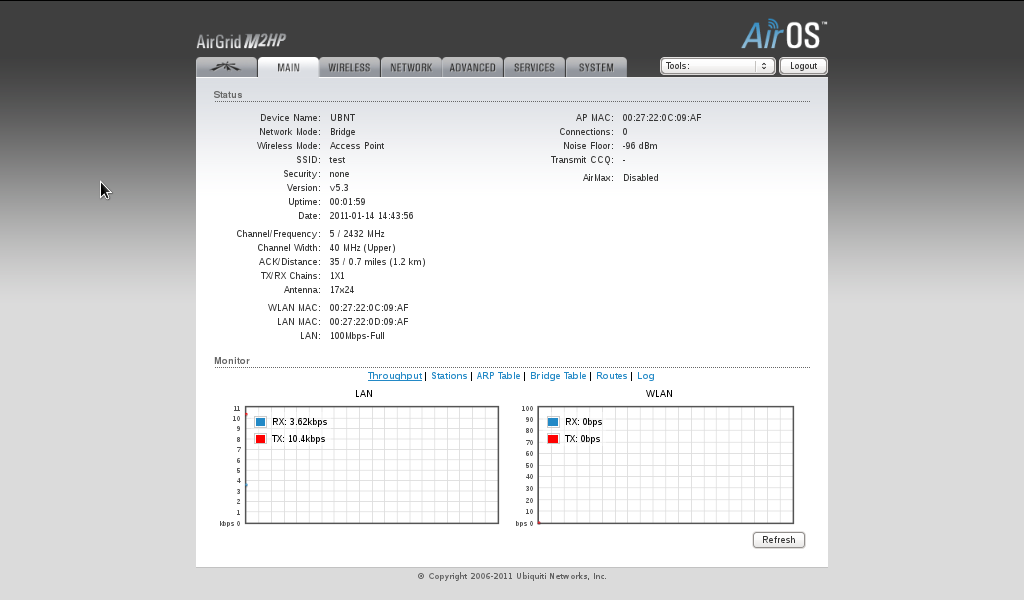This screenshot has height=600, width=1024.
Task: Click the Refresh button
Action: [778, 540]
